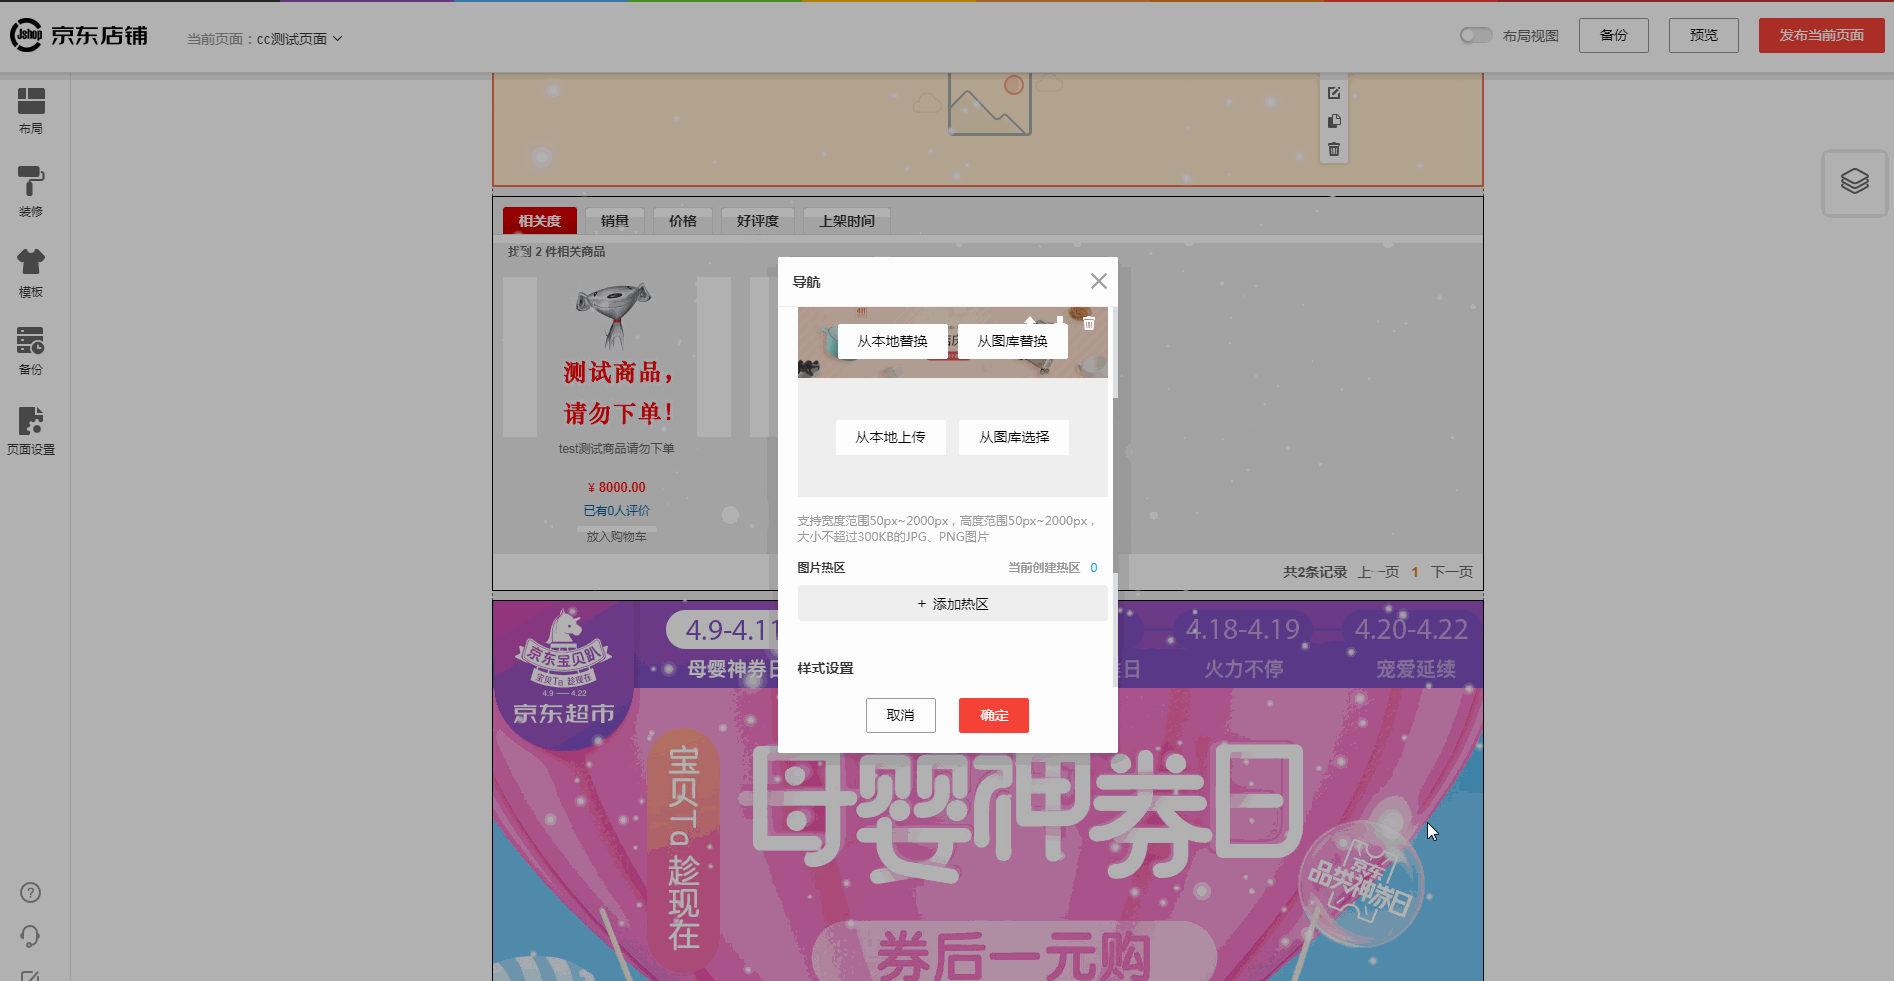Click 取消 cancel in dialog
Viewport: 1894px width, 981px height.
coord(901,715)
